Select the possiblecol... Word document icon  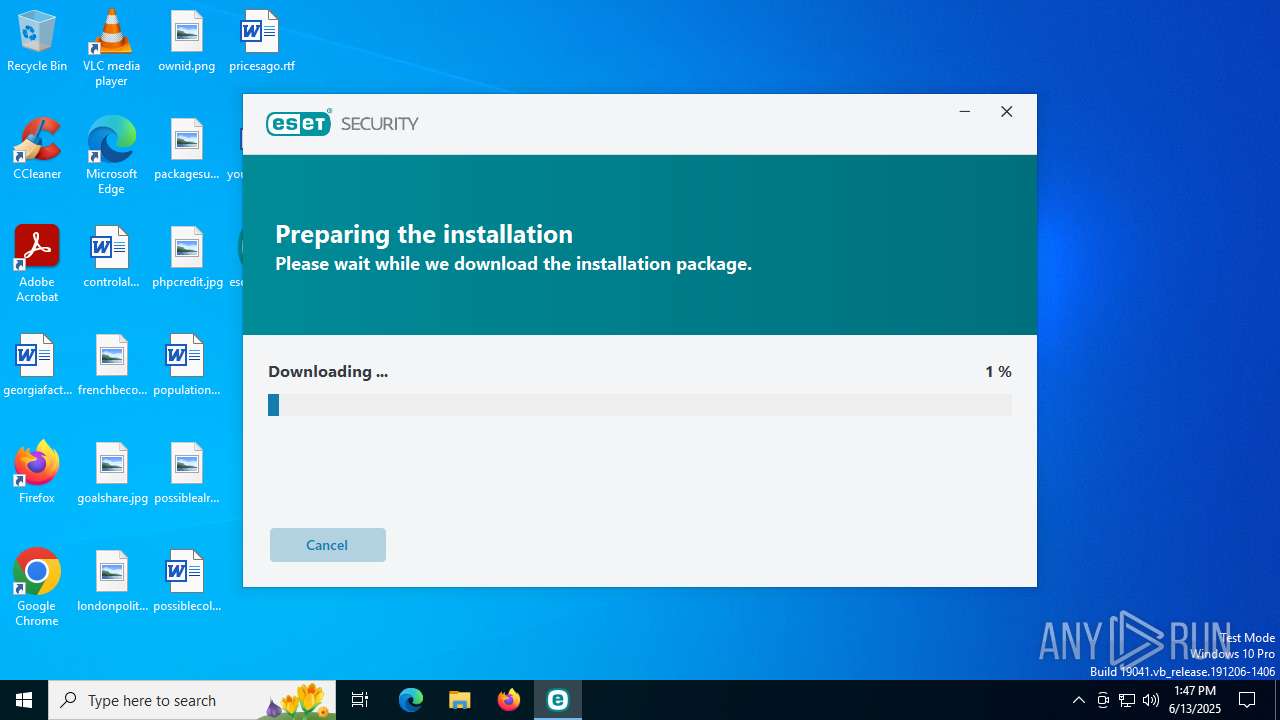click(187, 582)
